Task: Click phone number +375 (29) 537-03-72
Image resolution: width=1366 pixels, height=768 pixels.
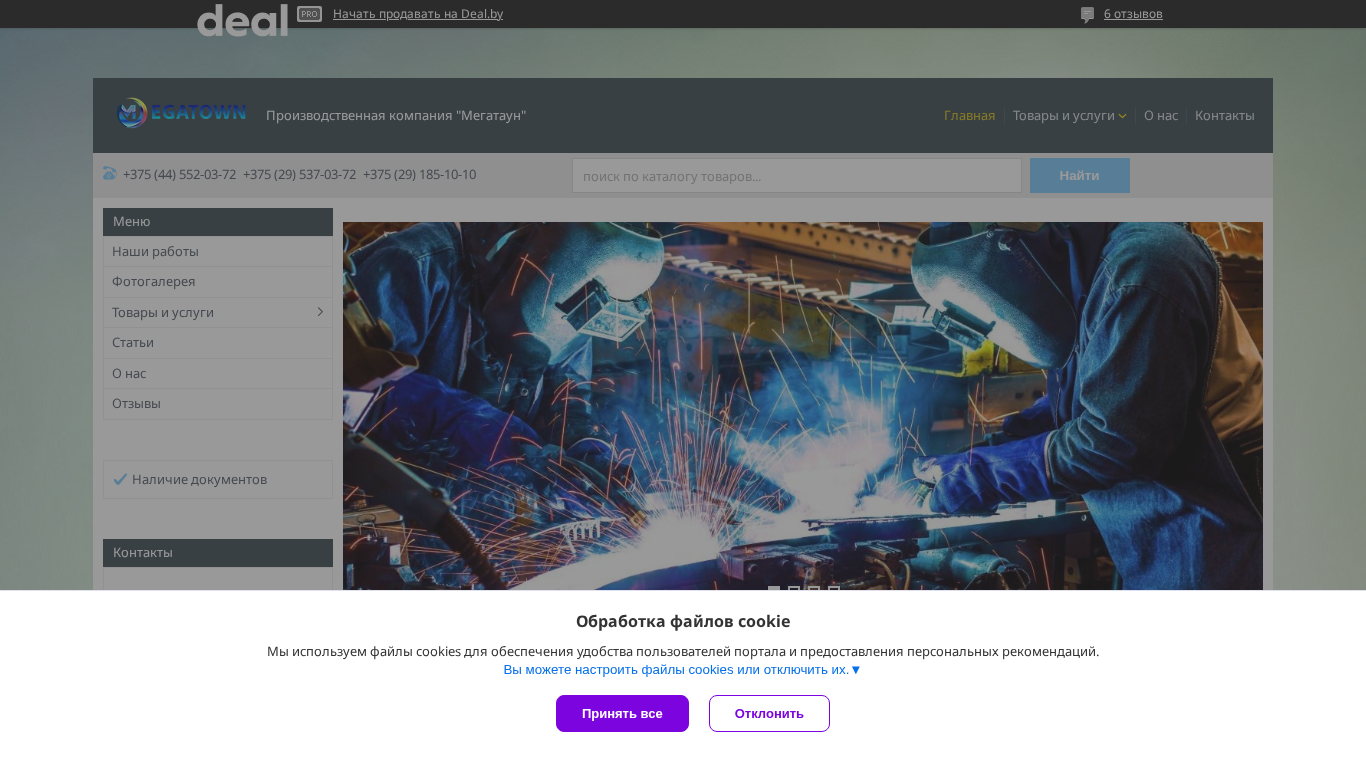Action: (x=299, y=174)
